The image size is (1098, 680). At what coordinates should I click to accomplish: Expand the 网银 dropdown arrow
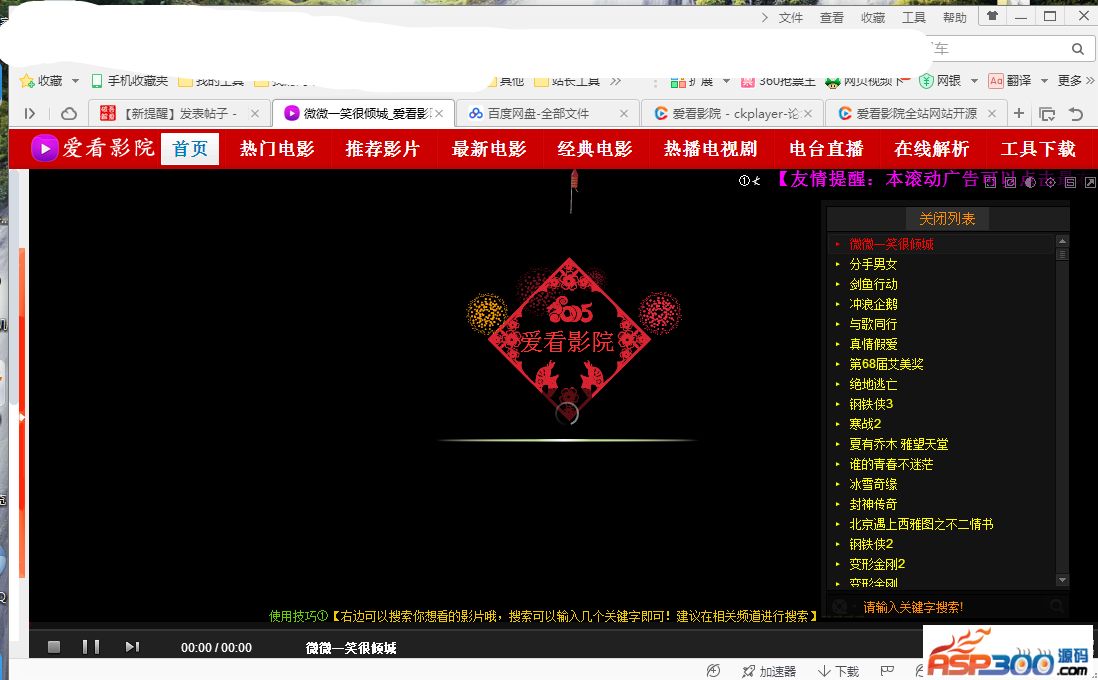click(x=974, y=81)
